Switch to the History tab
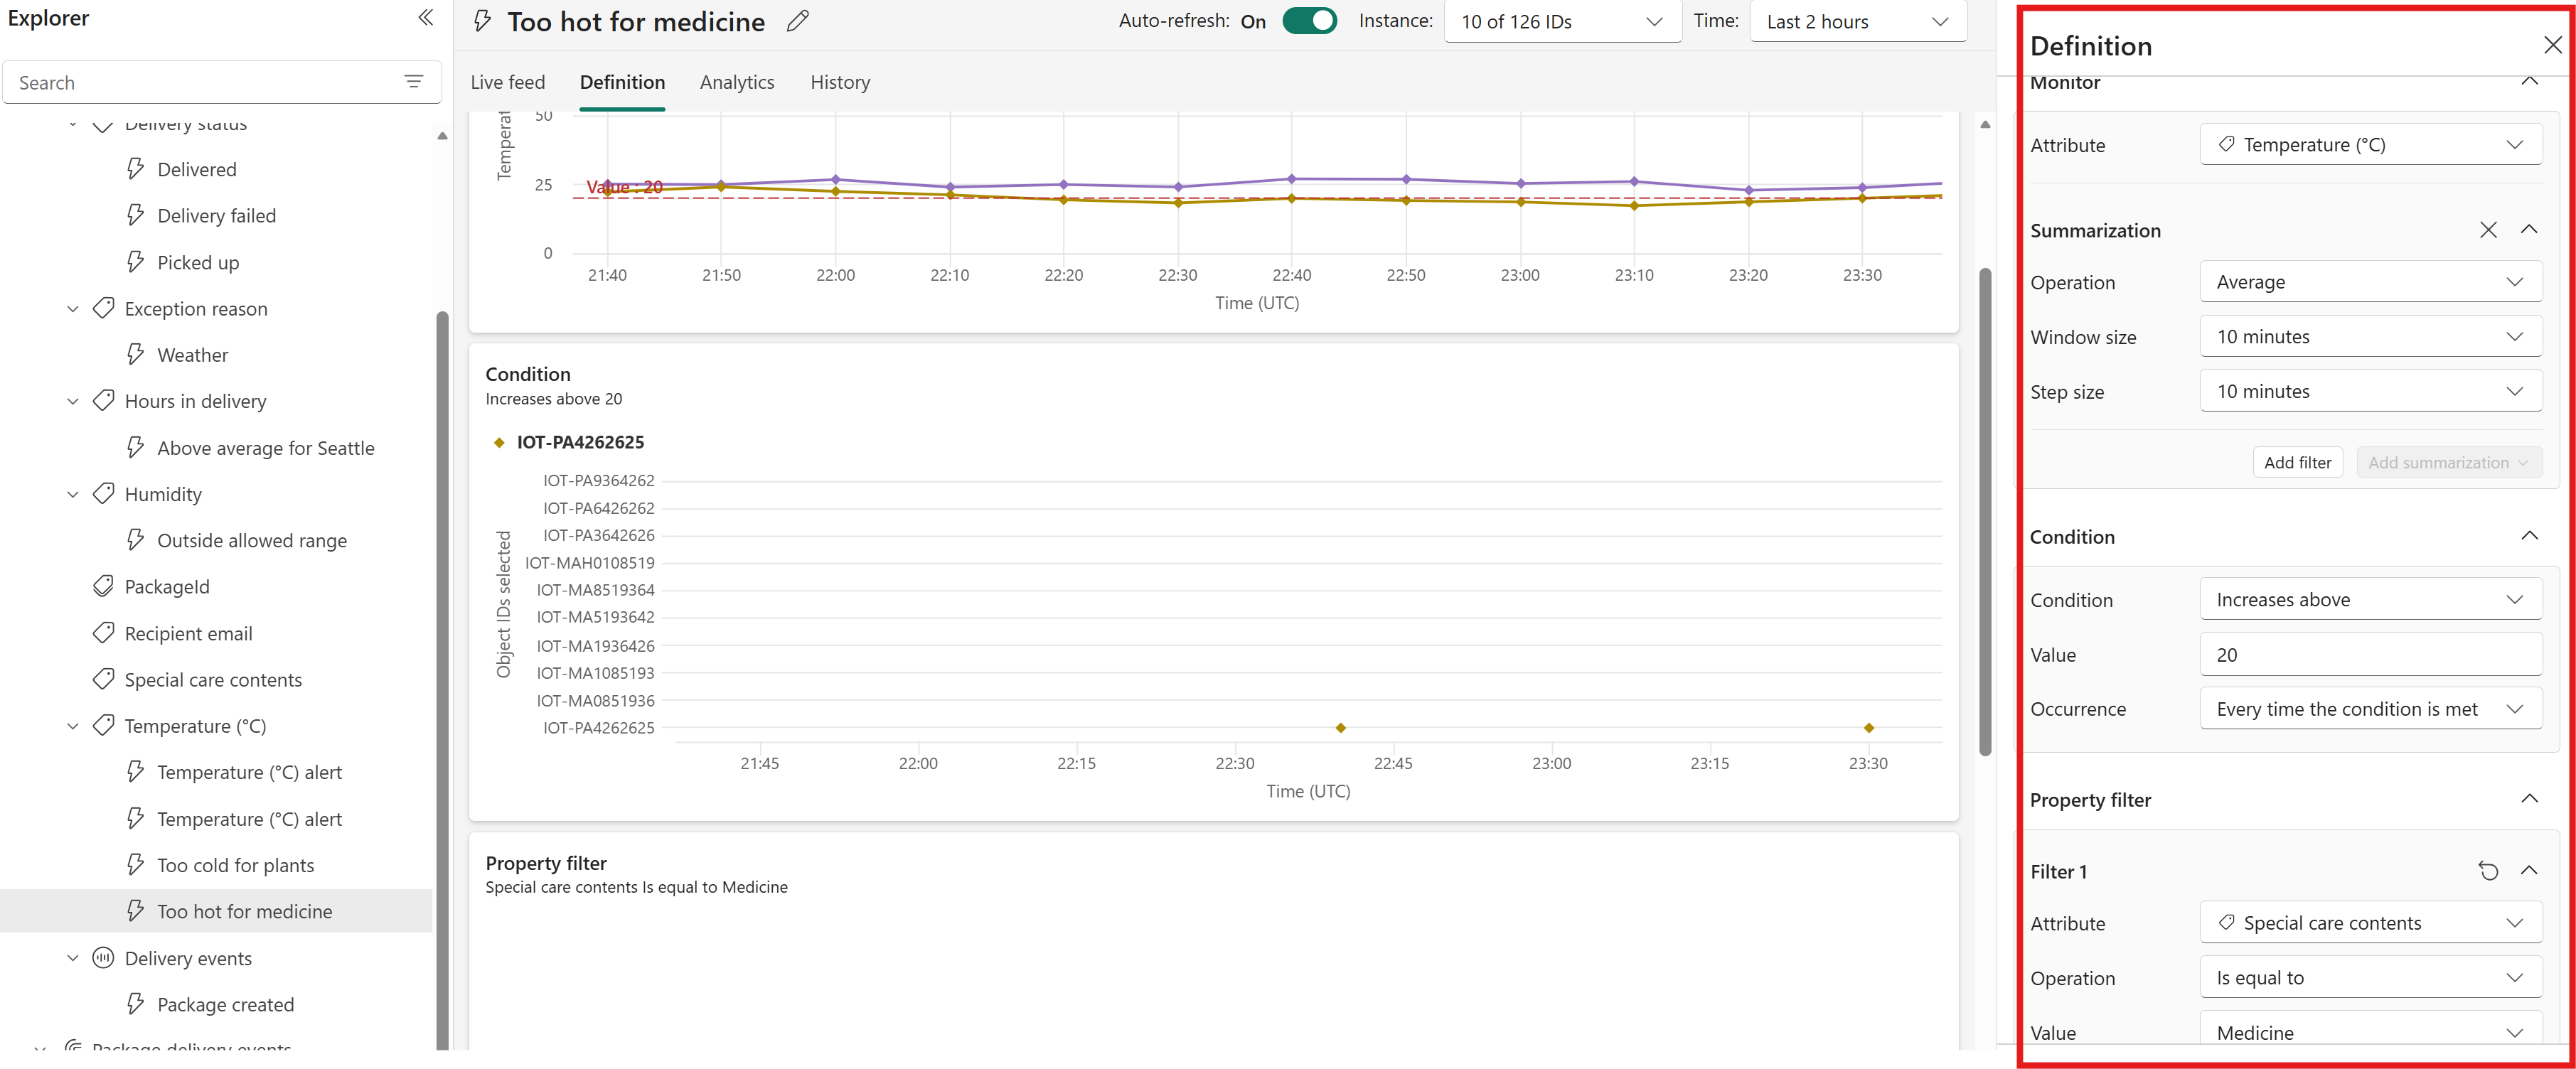Screen dimensions: 2576x1069 (840, 82)
